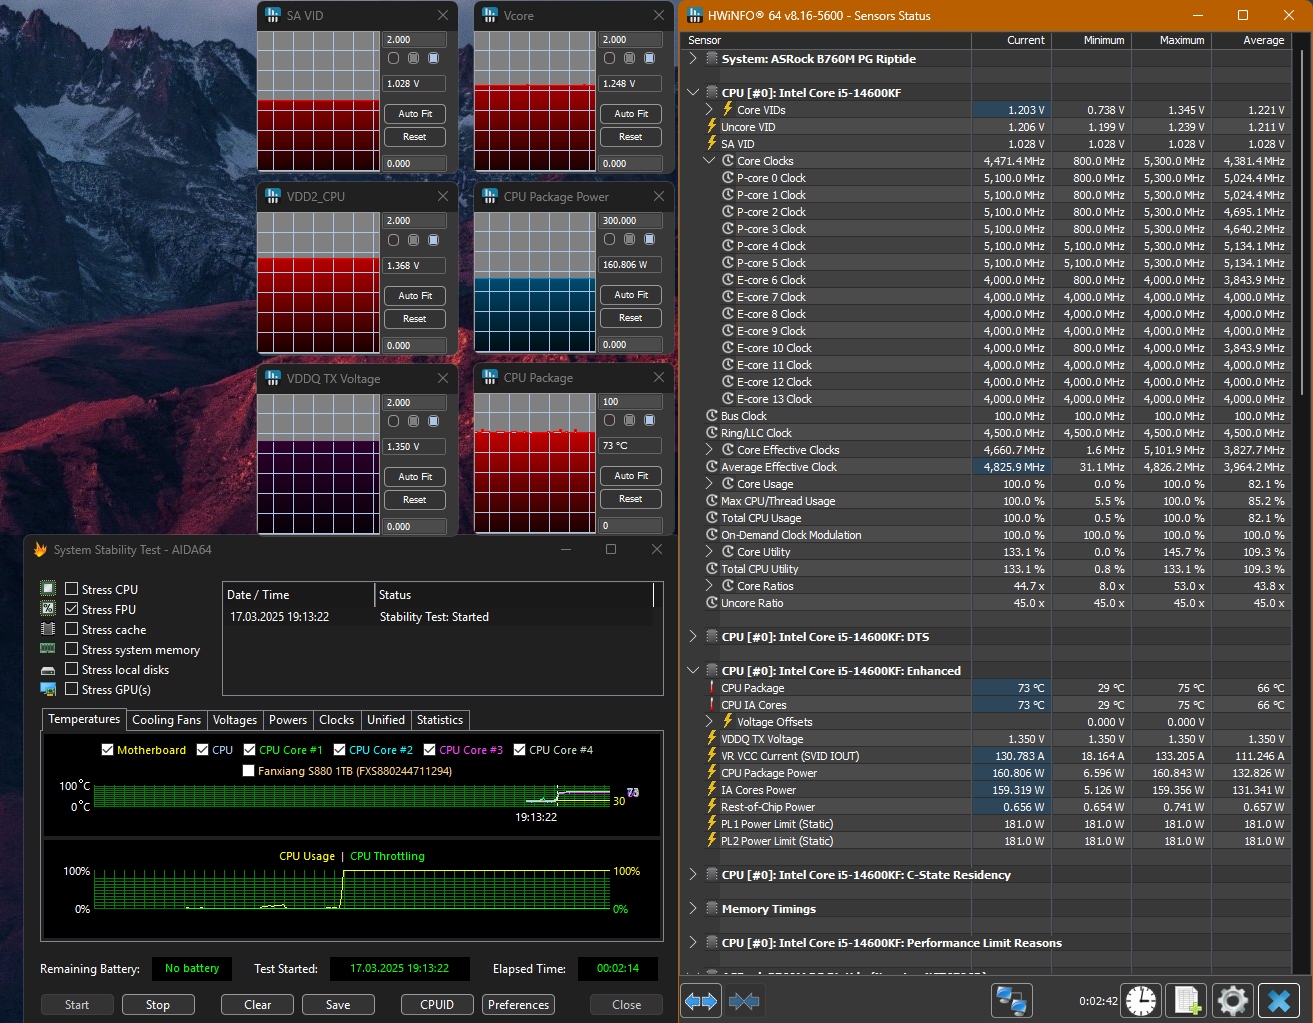Click the clock icon beside Bus Clock
The height and width of the screenshot is (1023, 1313).
point(712,416)
